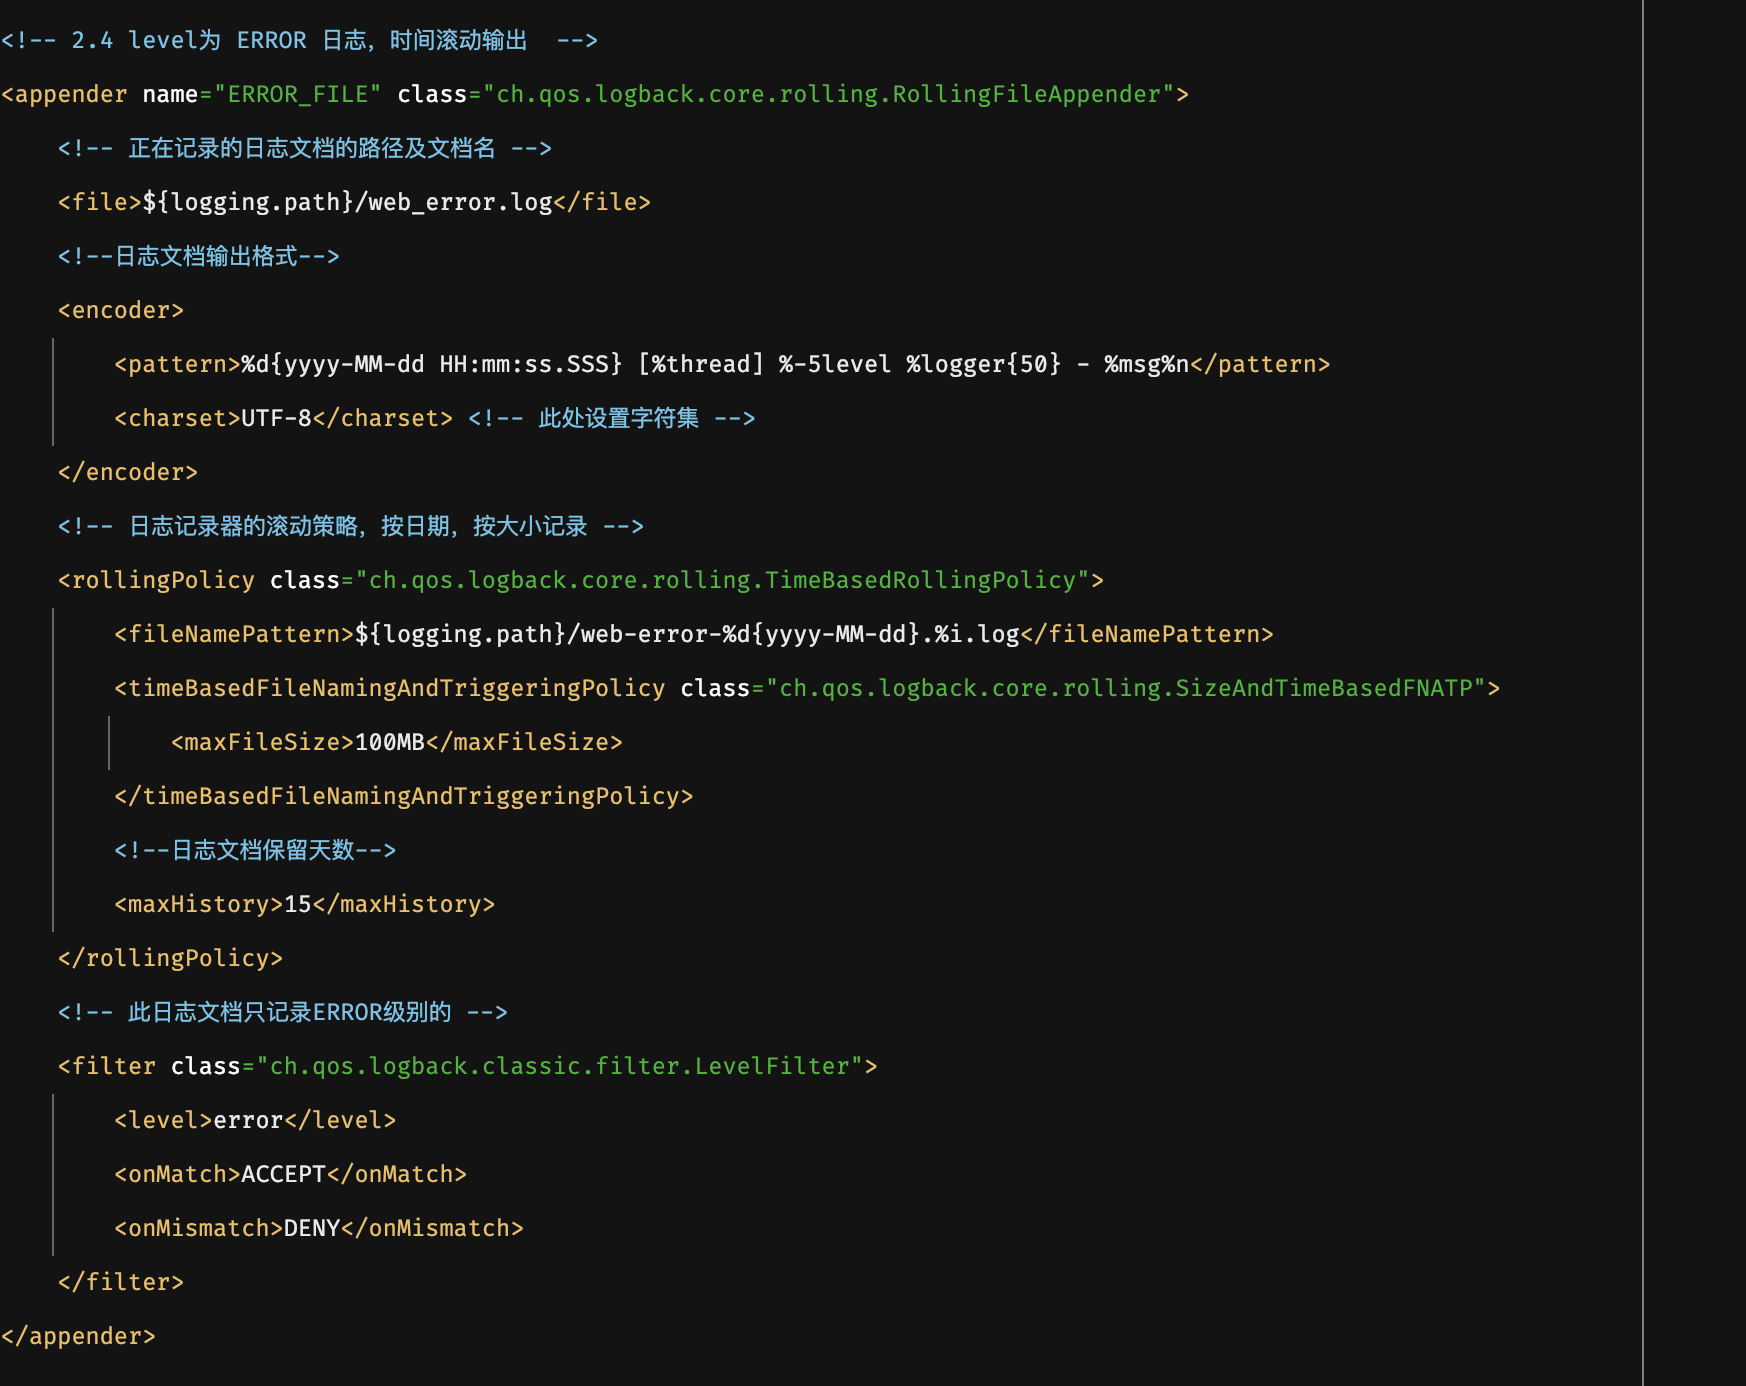1746x1386 pixels.
Task: Click the closing </rollingPolicy> tag
Action: click(171, 958)
